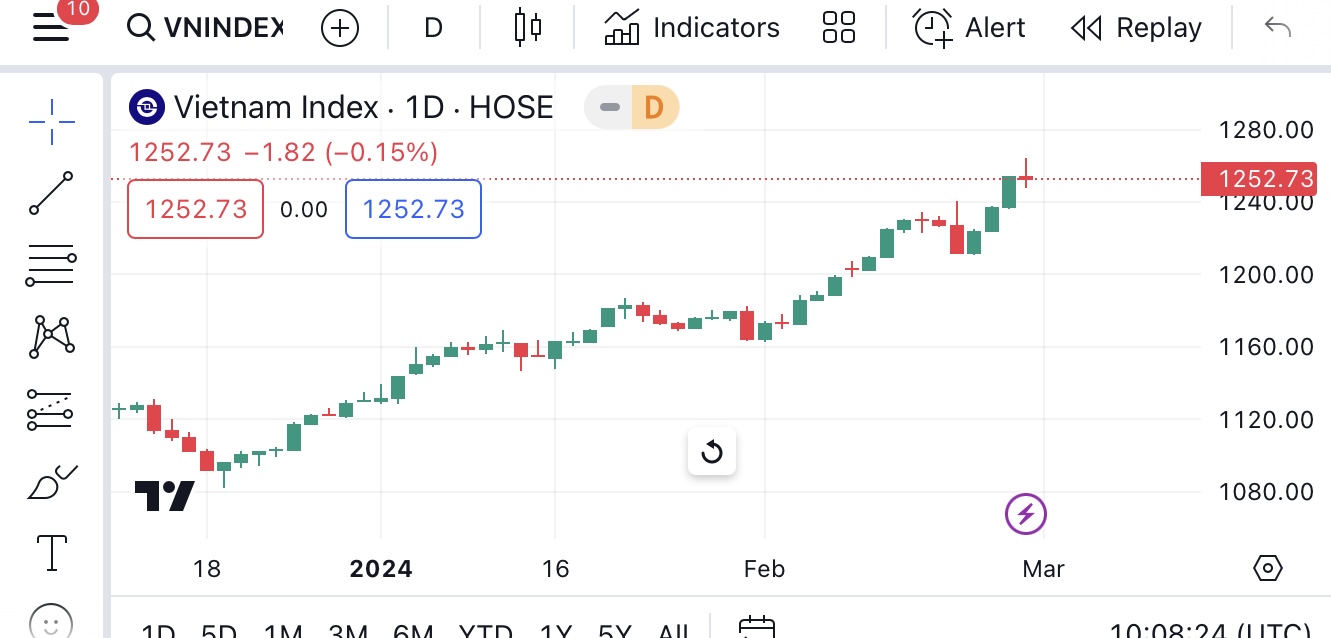Click the blue 1252.73 buy button
The height and width of the screenshot is (638, 1331).
click(413, 209)
